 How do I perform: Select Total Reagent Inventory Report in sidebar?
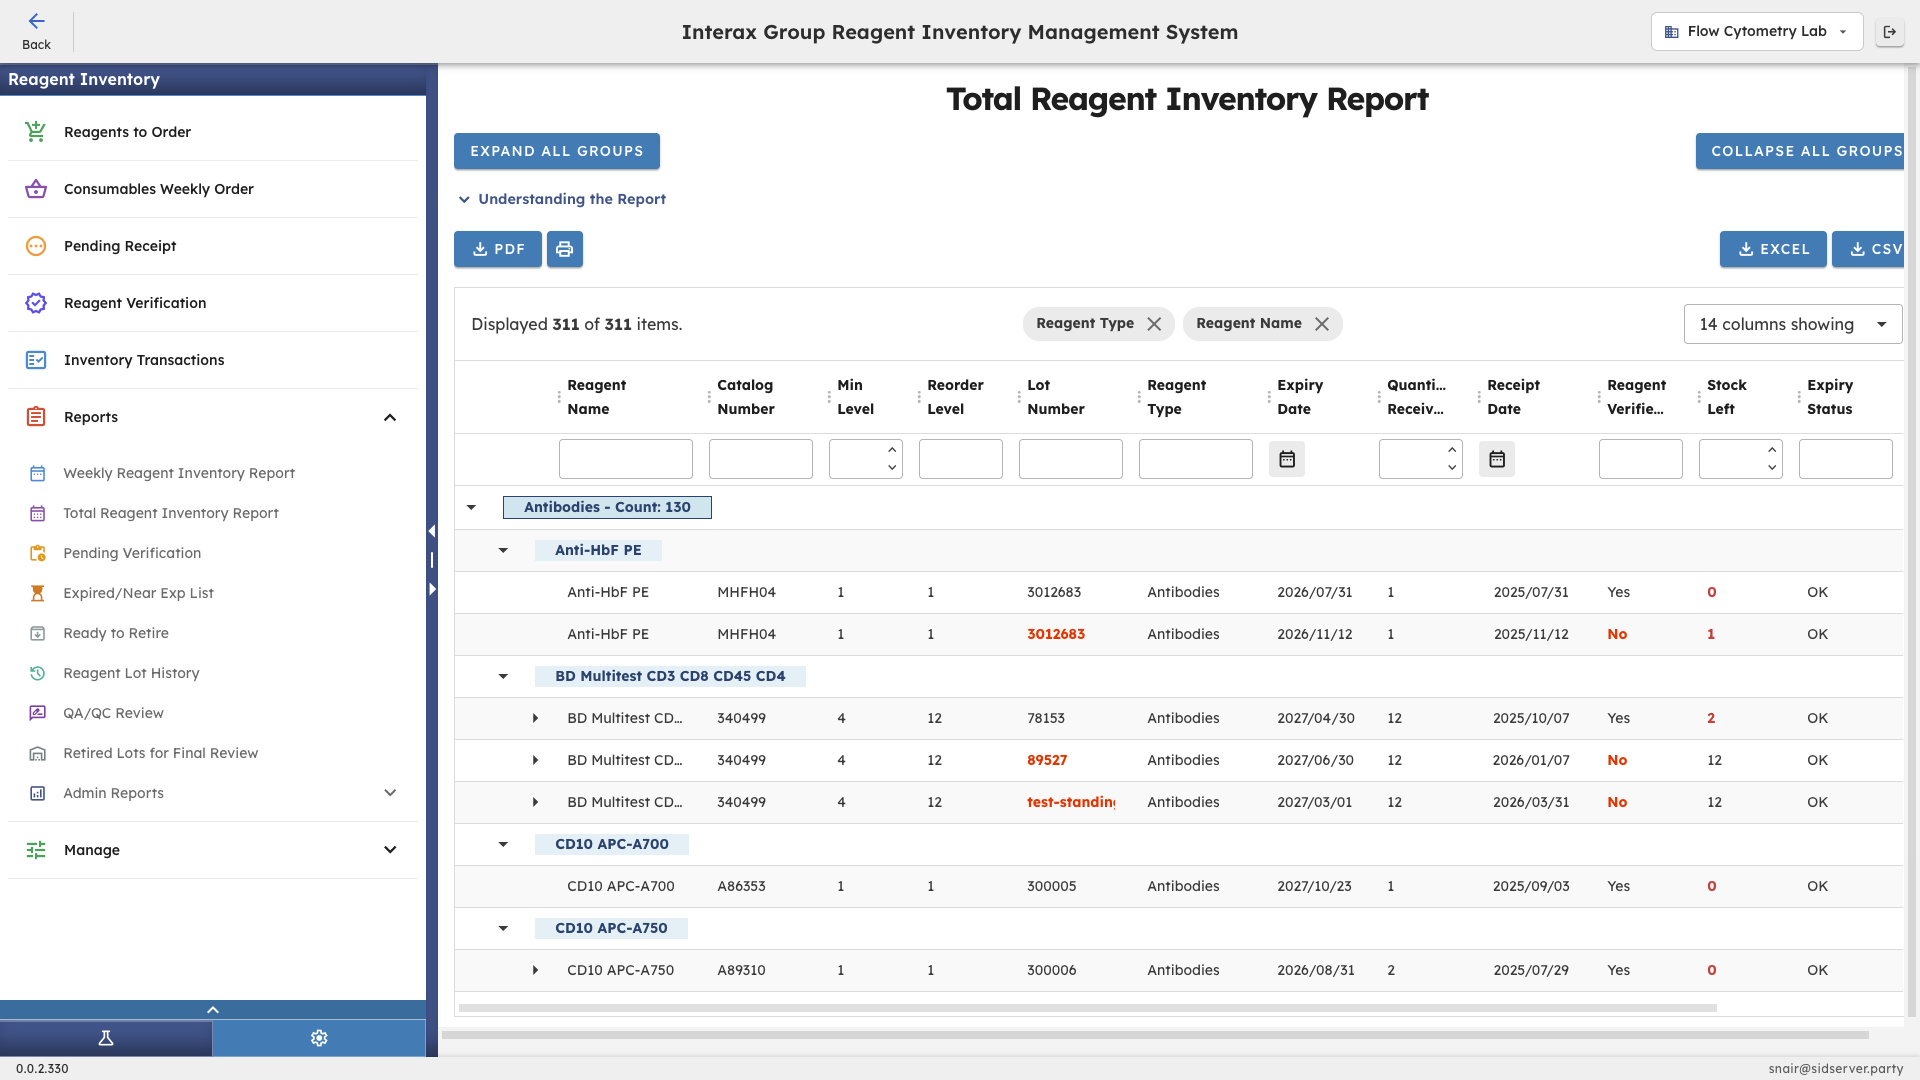pos(171,513)
